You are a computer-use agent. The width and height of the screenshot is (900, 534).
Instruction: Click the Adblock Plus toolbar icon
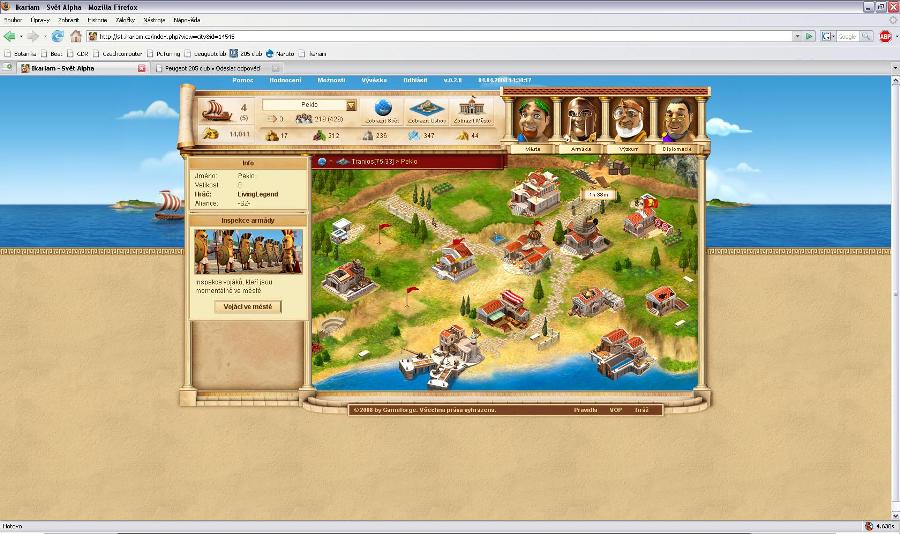(x=885, y=36)
